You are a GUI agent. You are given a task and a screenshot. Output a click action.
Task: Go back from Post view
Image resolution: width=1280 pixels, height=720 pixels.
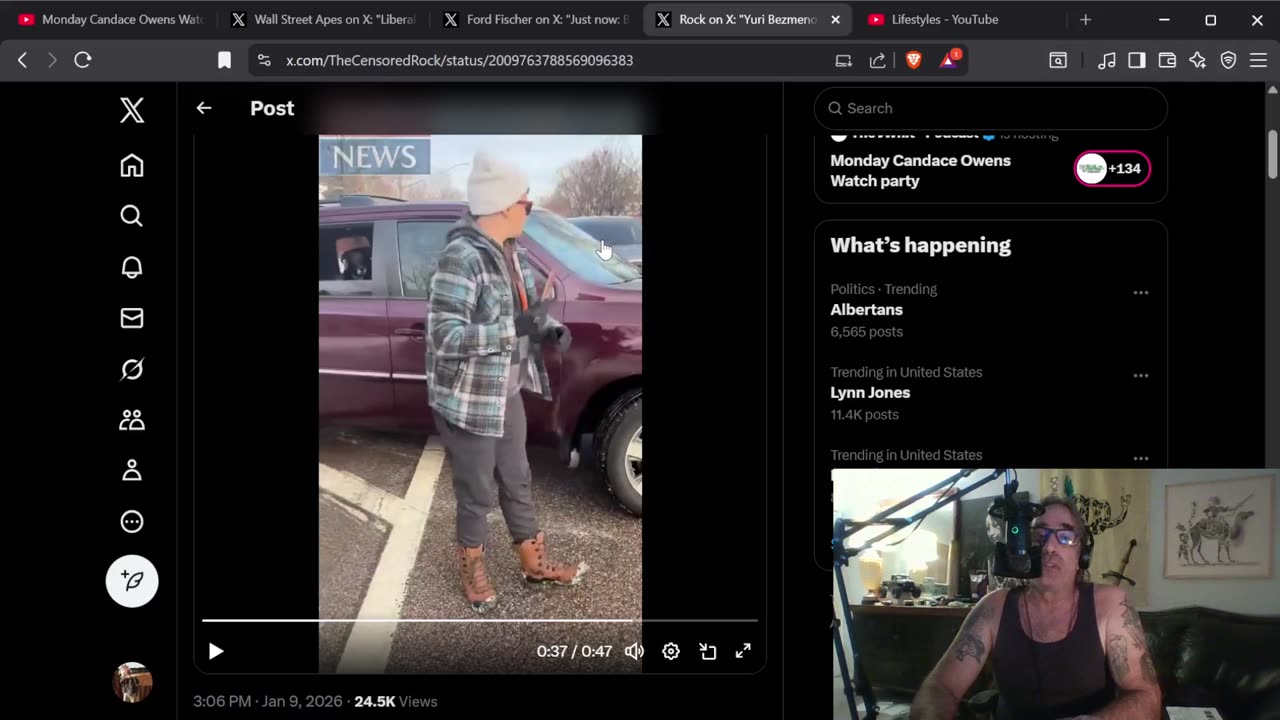point(204,108)
